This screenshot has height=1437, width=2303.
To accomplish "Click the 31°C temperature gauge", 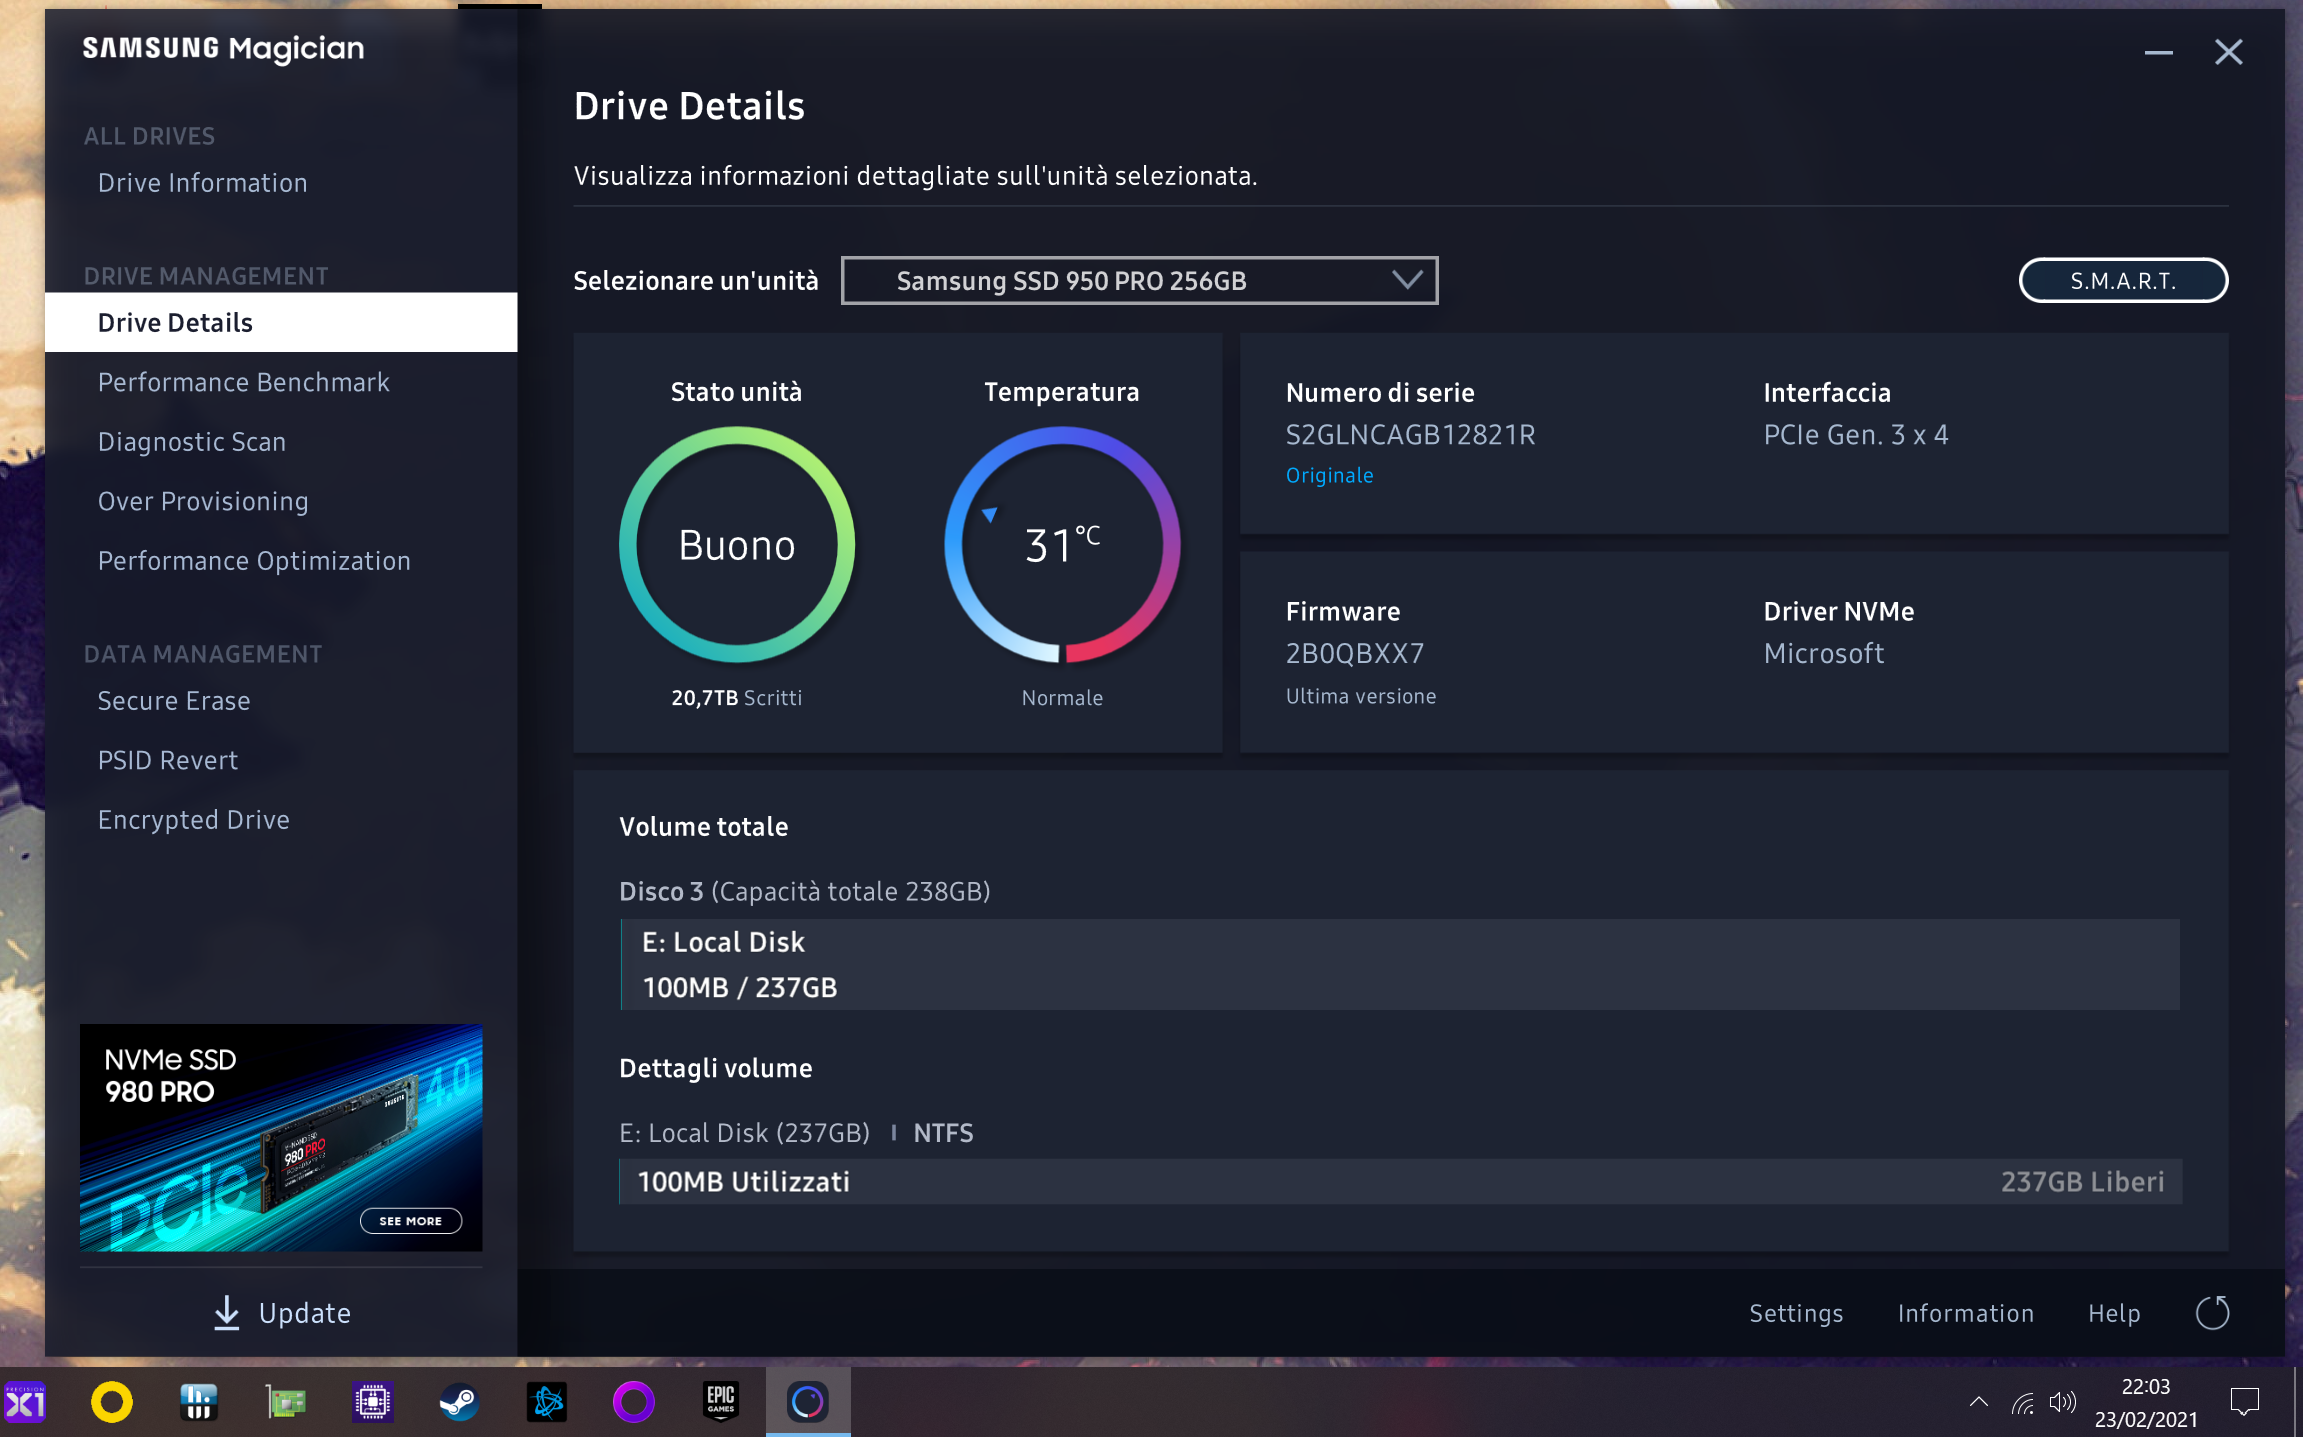I will coord(1062,545).
